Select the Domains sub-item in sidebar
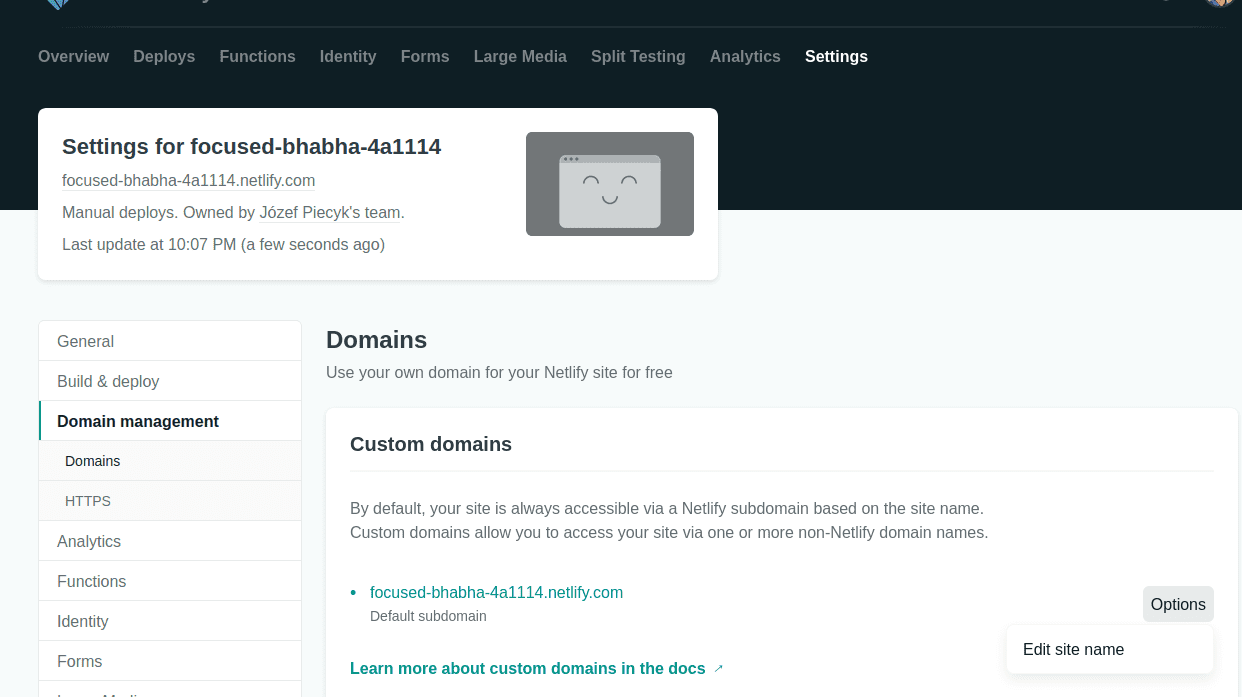 pos(93,461)
